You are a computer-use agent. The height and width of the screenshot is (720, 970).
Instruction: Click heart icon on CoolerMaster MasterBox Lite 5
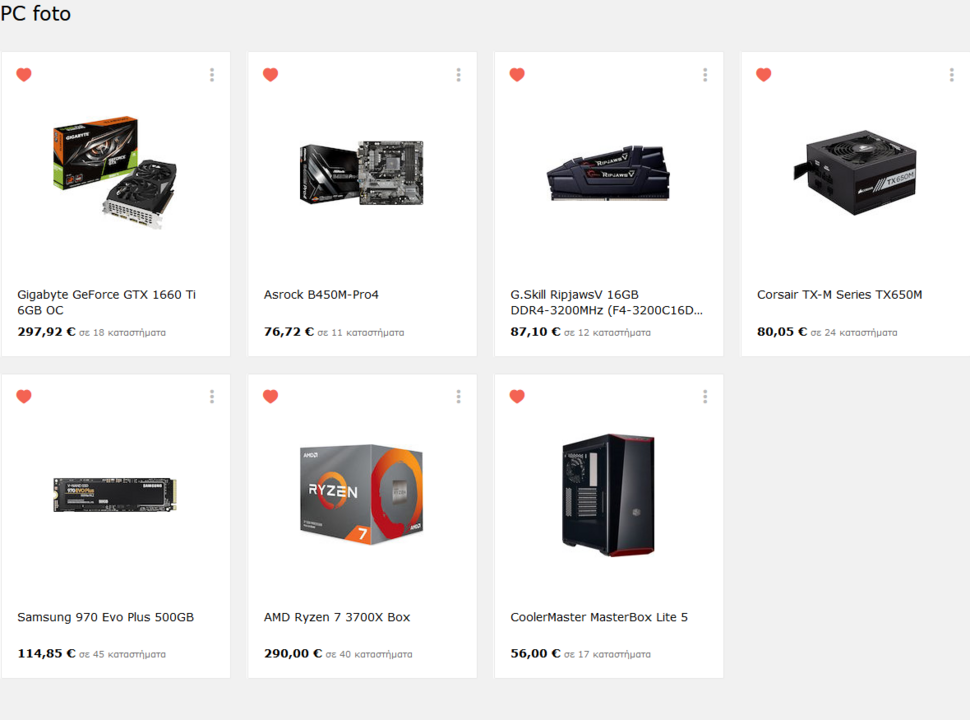pyautogui.click(x=517, y=396)
